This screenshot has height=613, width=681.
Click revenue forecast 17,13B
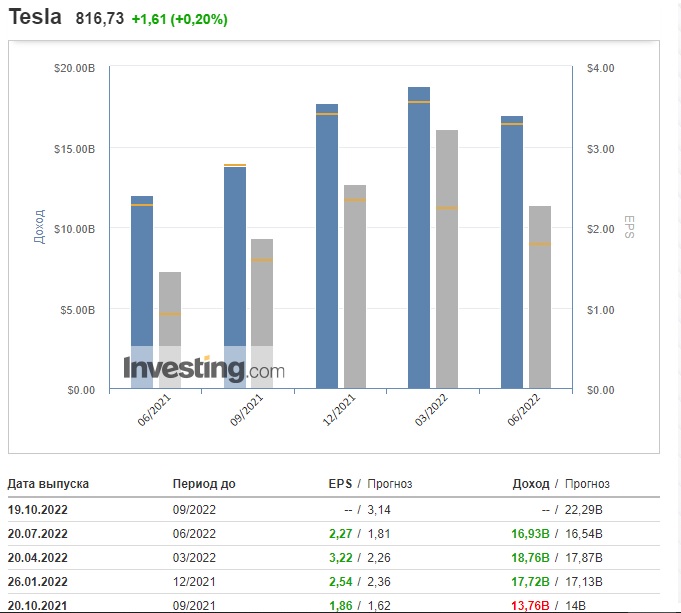pyautogui.click(x=584, y=582)
